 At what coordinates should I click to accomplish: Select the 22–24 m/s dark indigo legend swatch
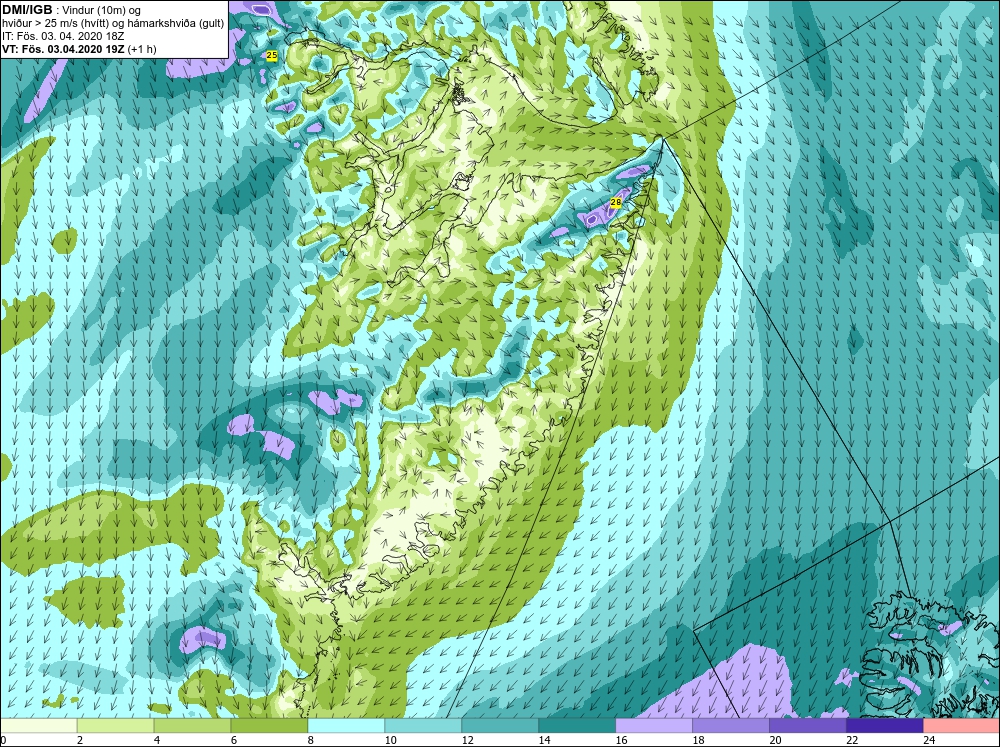[885, 726]
